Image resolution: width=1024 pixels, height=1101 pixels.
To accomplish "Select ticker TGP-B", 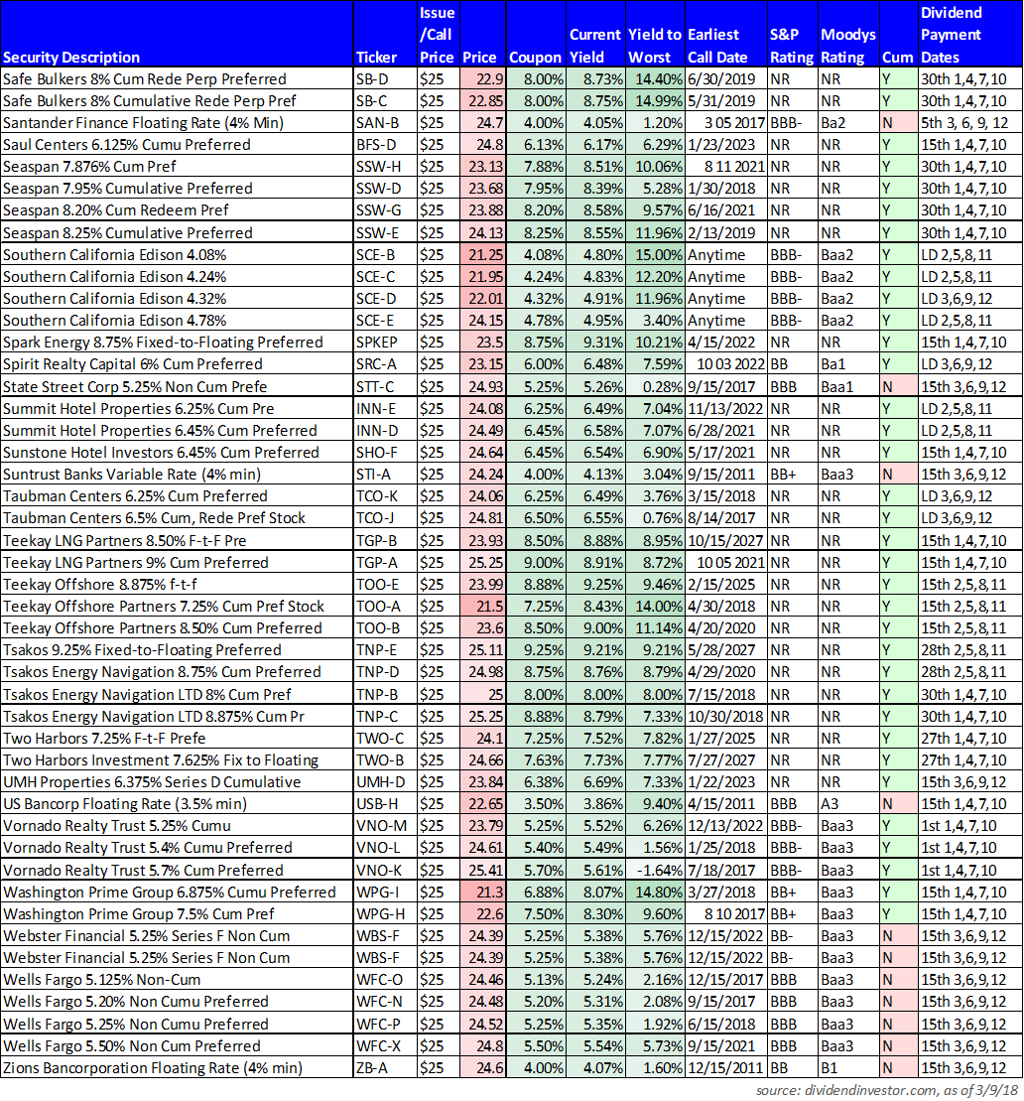I will point(385,540).
